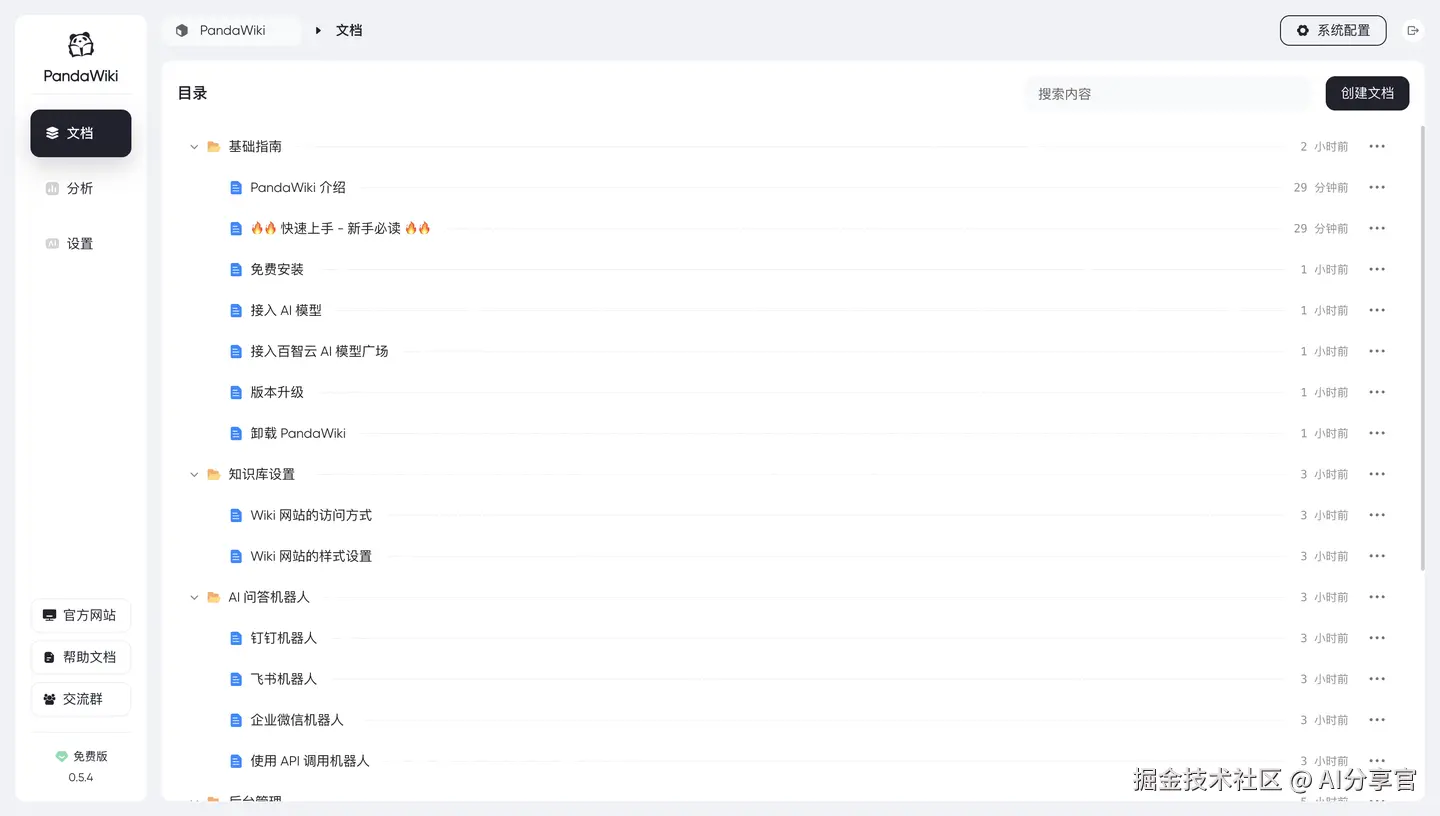The height and width of the screenshot is (816, 1440).
Task: Open document 接入百智云 AI 模型广场
Action: coord(319,352)
